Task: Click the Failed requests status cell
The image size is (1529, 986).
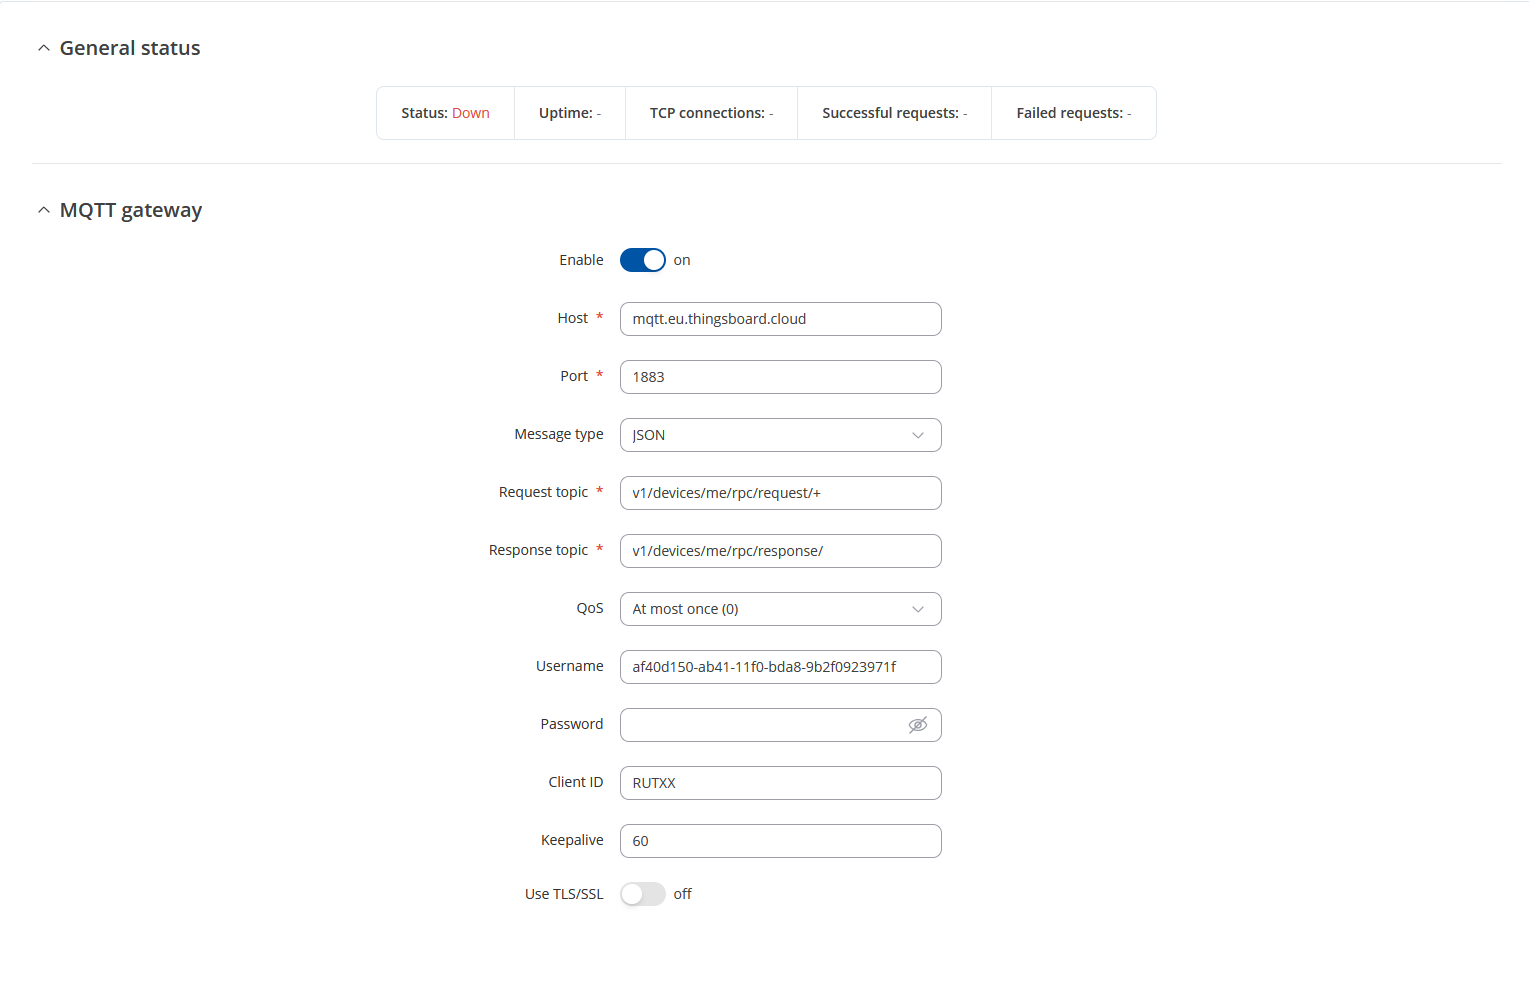Action: [1073, 113]
